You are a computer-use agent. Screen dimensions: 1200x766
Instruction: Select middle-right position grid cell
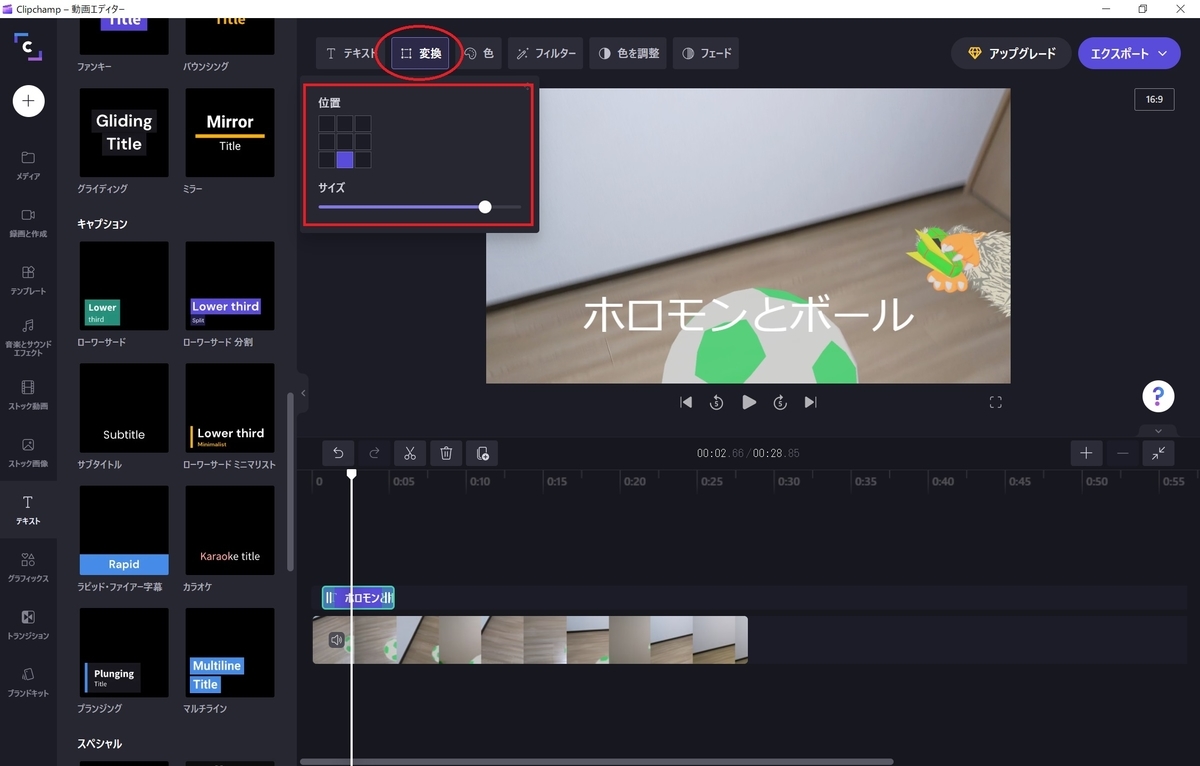(x=363, y=142)
